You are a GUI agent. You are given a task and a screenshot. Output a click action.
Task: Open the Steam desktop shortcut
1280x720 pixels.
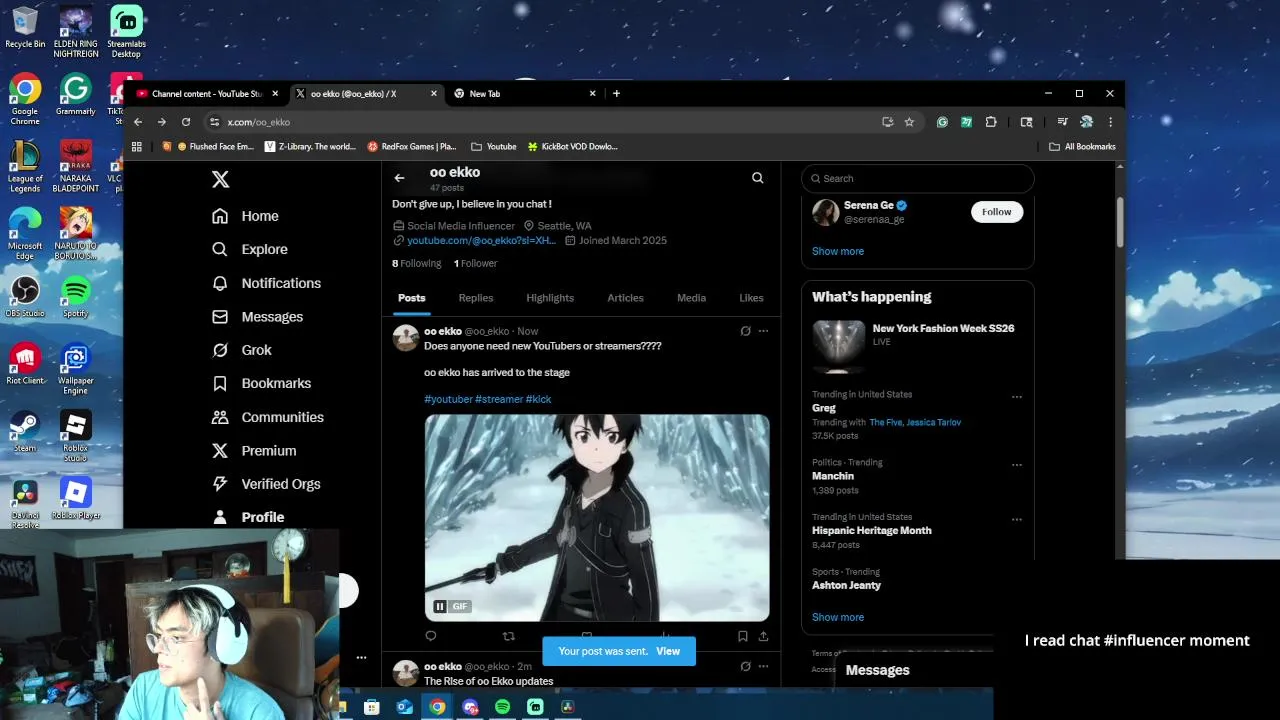[x=25, y=431]
